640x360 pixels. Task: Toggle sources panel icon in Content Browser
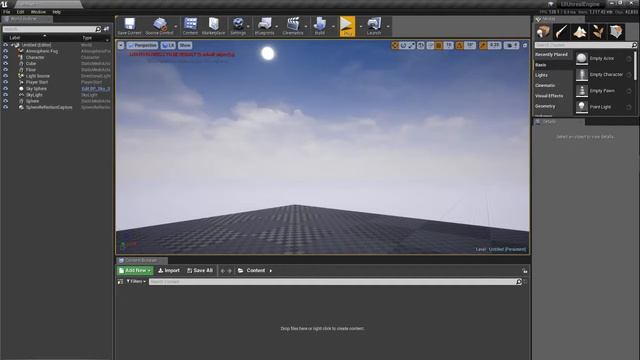(x=120, y=282)
